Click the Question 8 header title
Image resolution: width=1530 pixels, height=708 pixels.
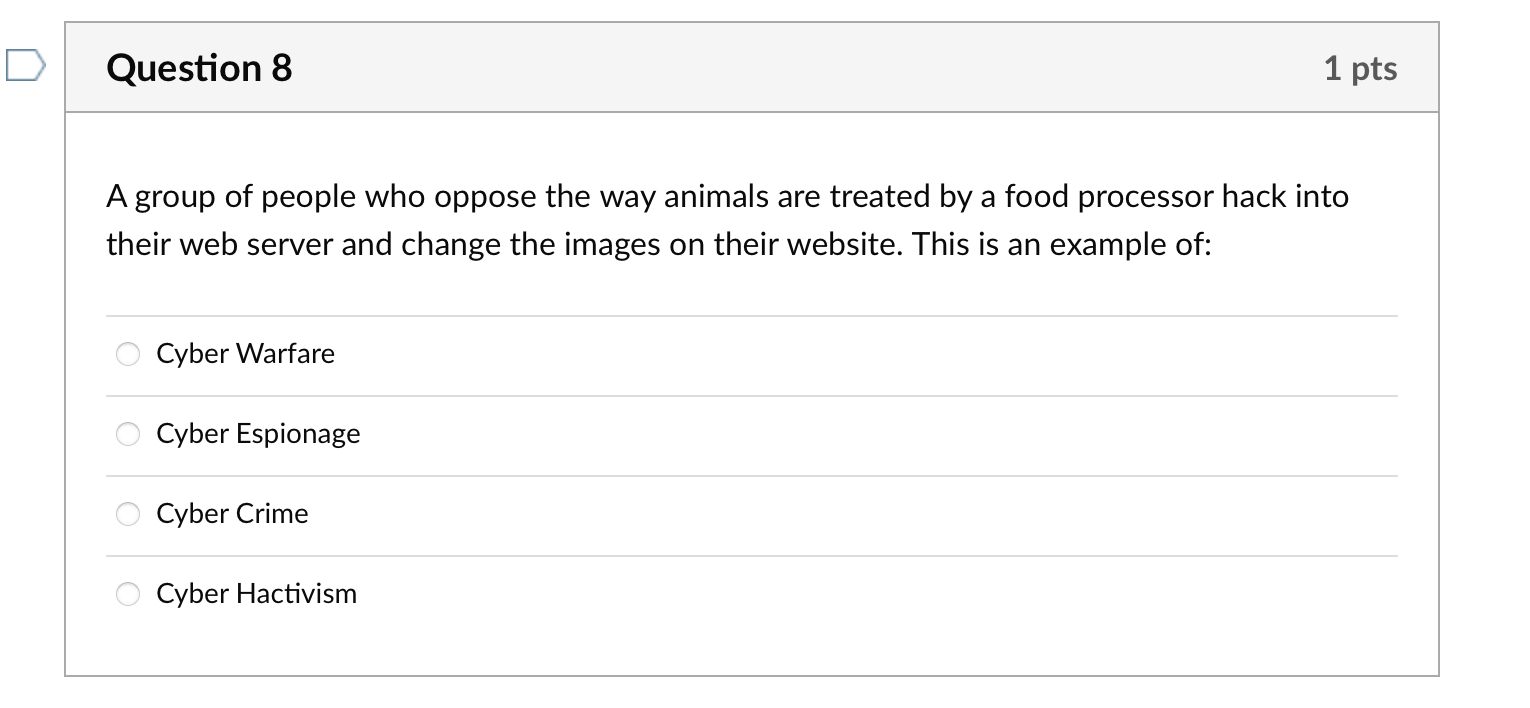click(x=198, y=67)
